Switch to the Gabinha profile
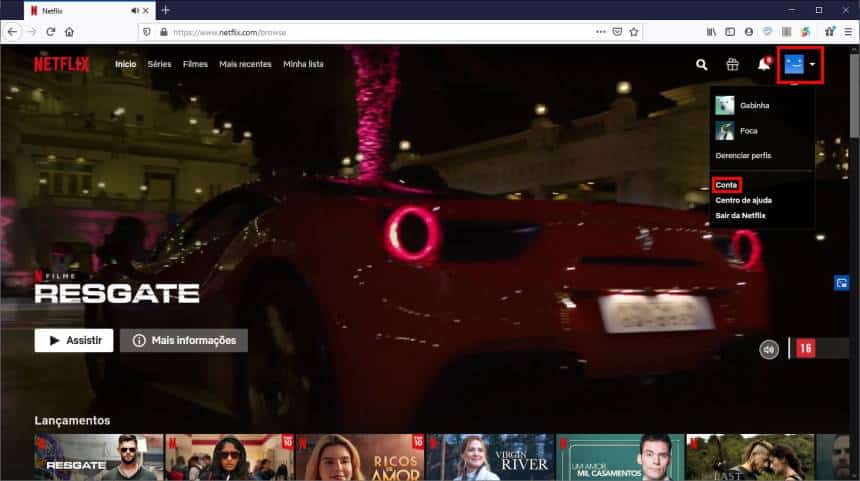 coord(754,105)
